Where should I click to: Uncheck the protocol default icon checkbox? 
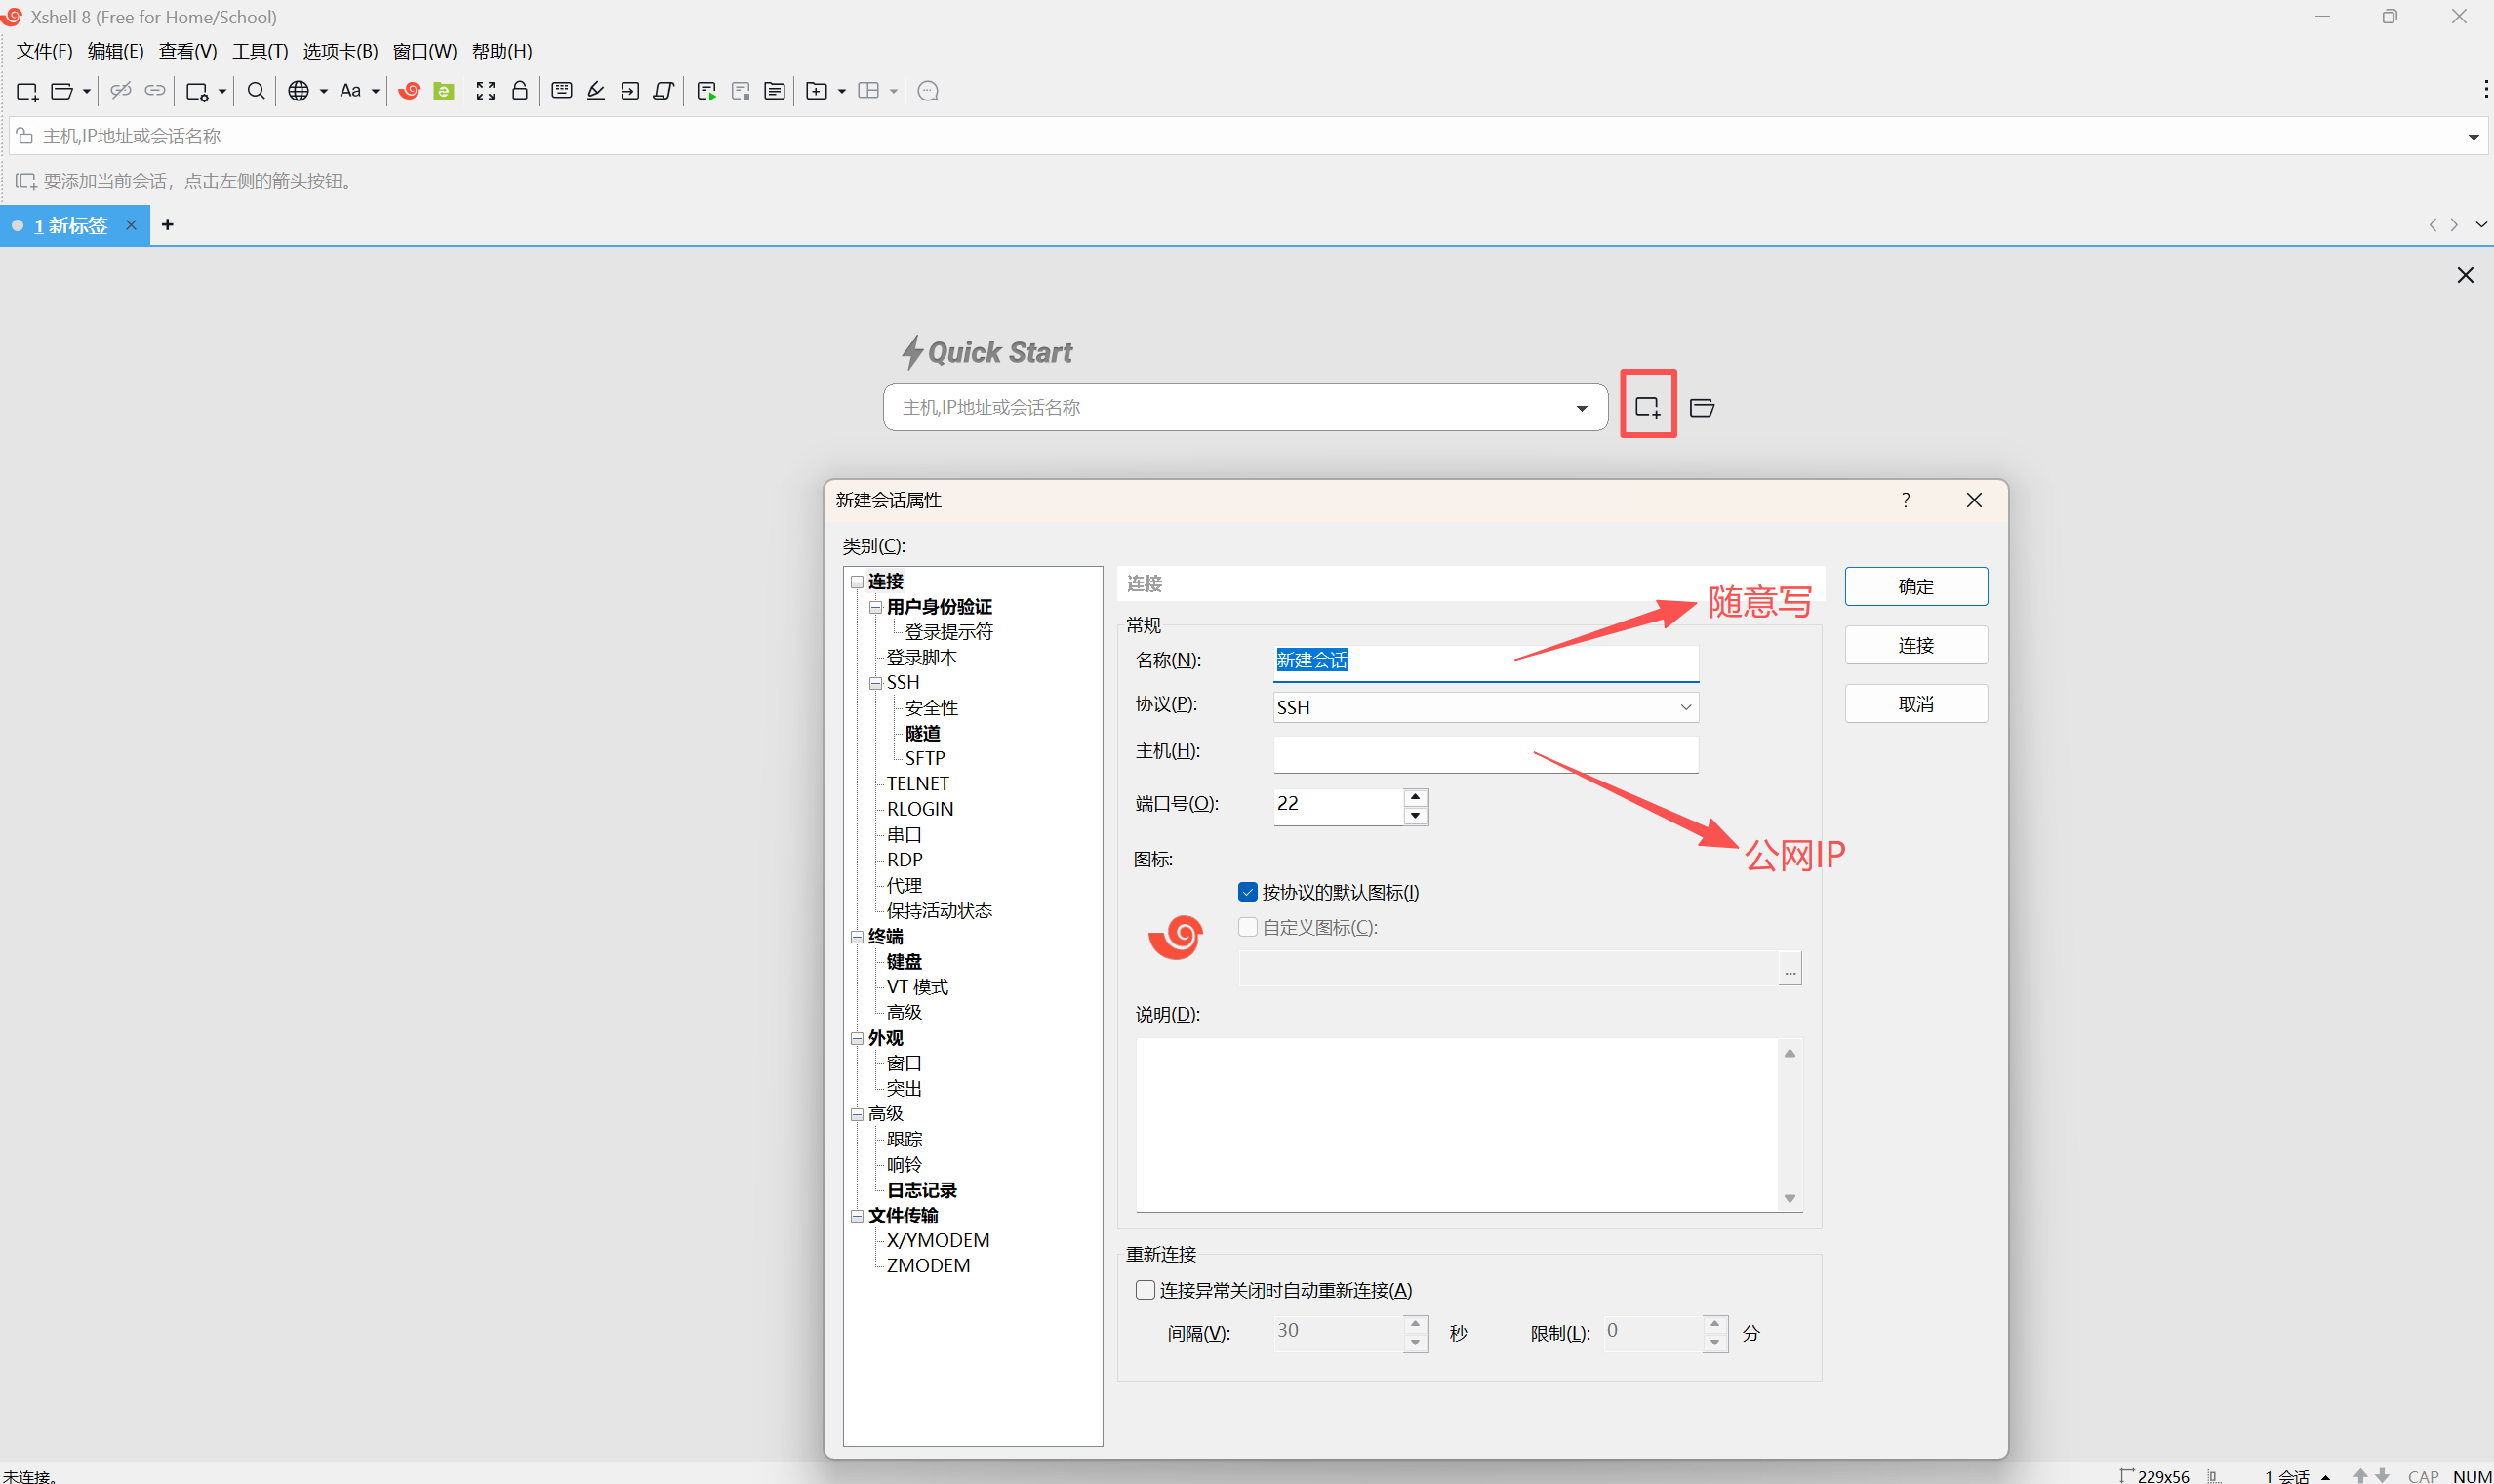point(1247,892)
